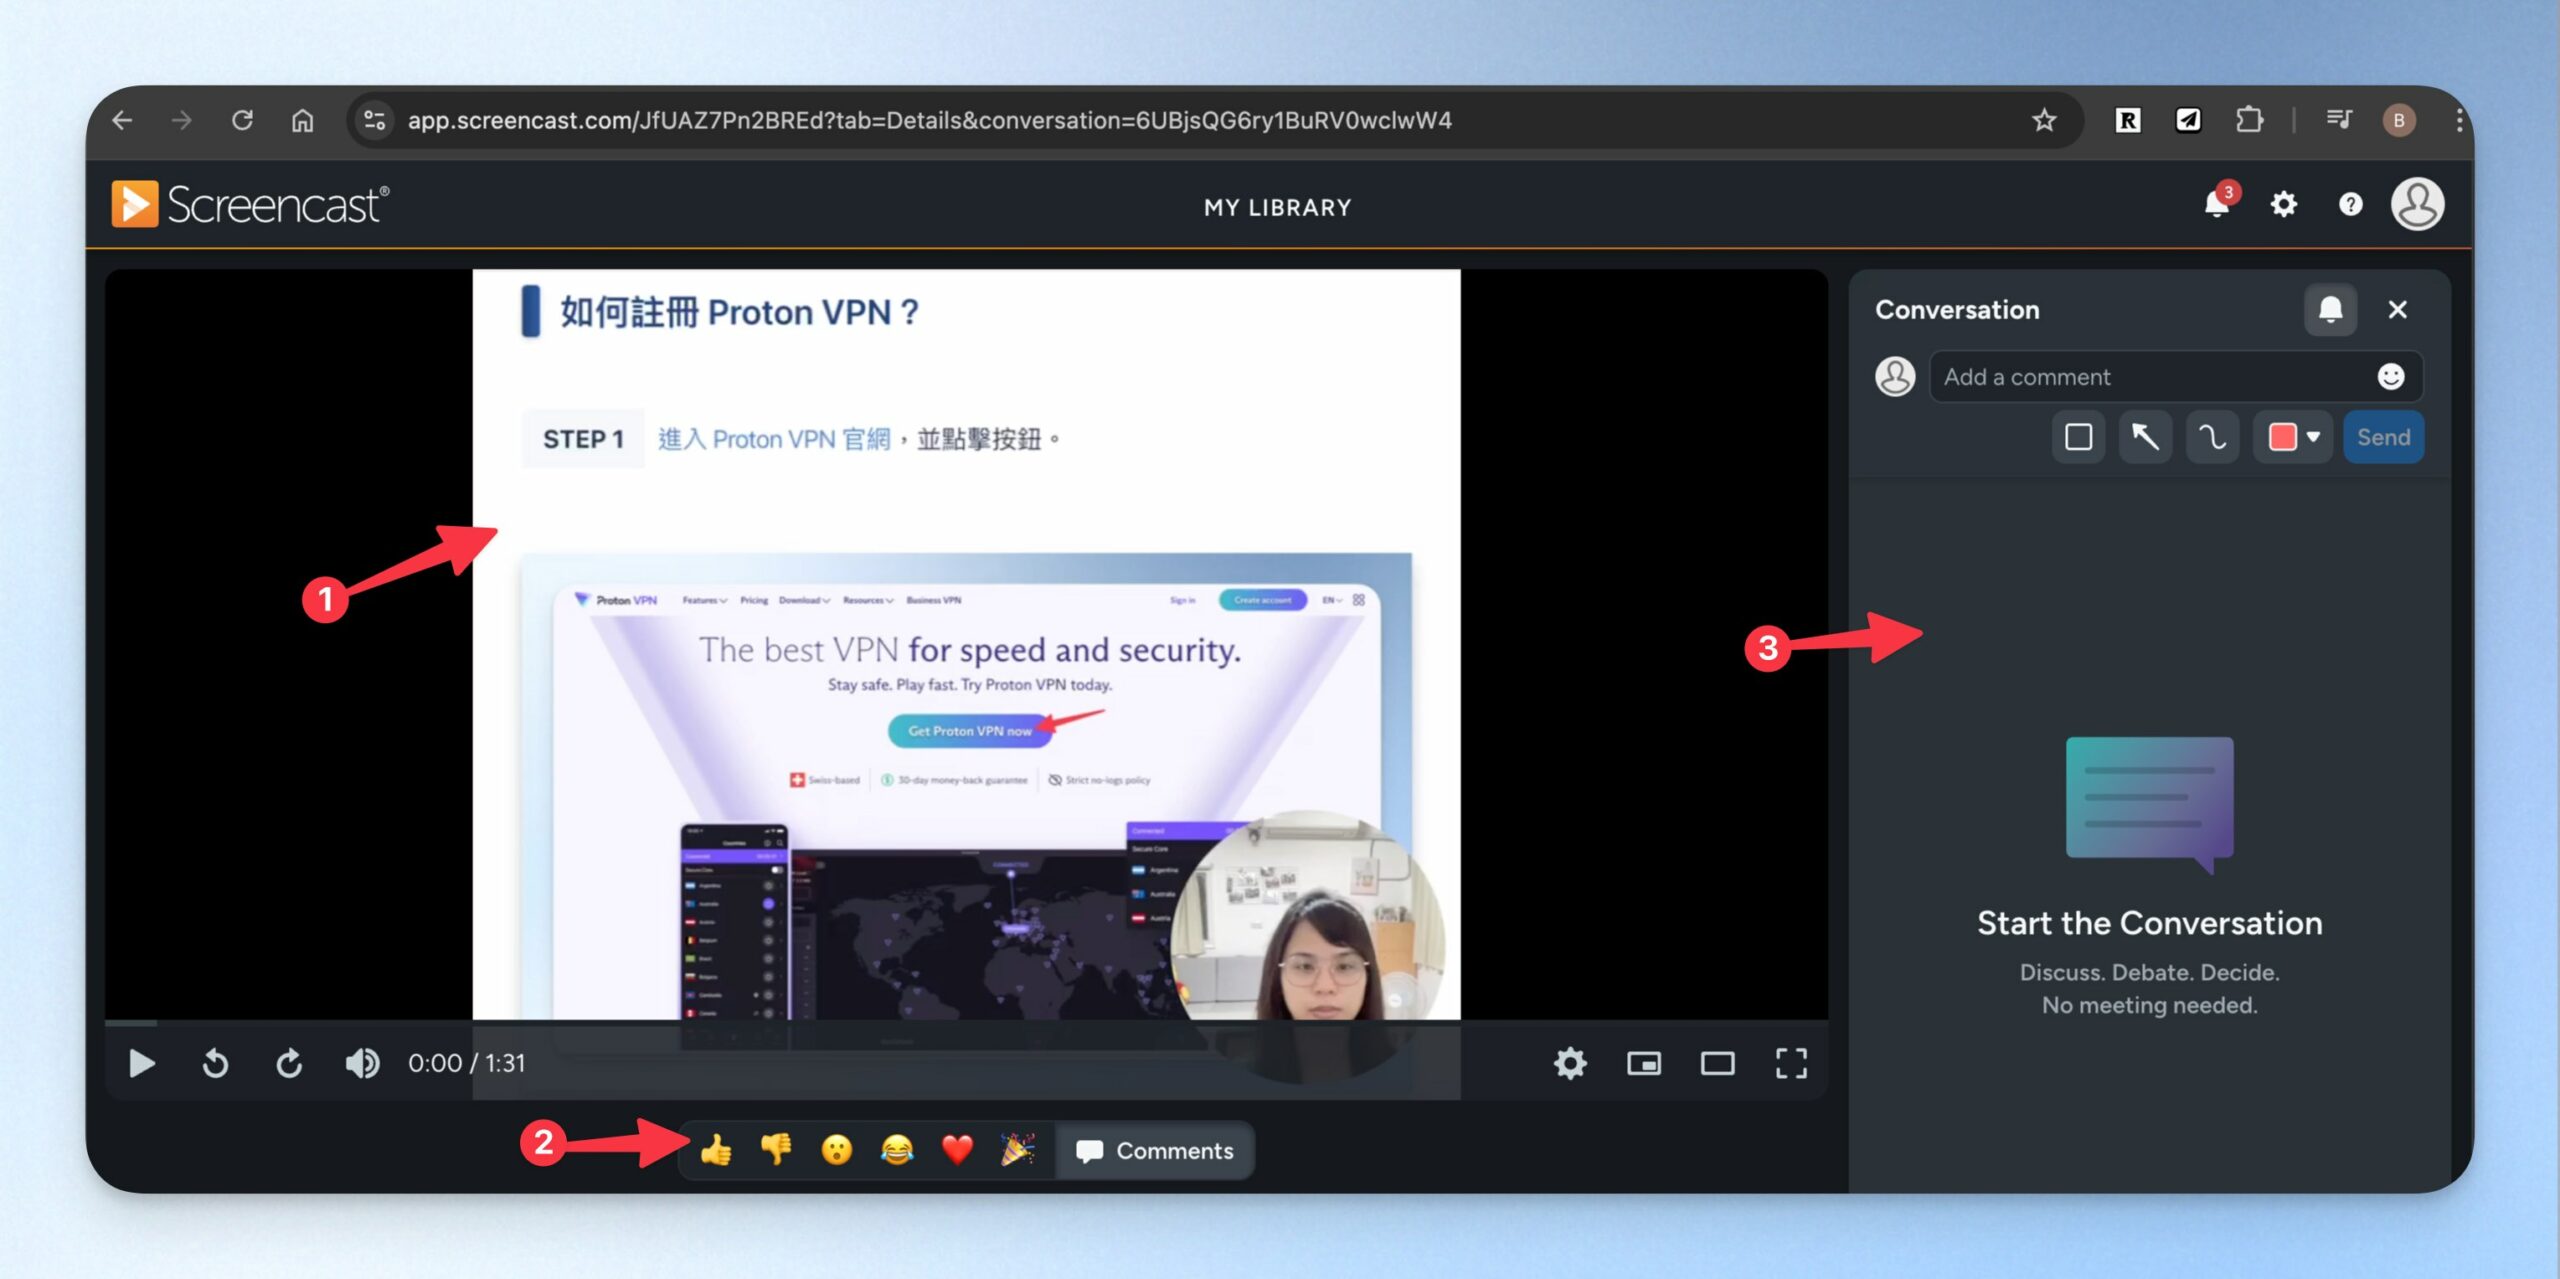React with the thumbs up emoji
The width and height of the screenshot is (2560, 1279).
716,1151
